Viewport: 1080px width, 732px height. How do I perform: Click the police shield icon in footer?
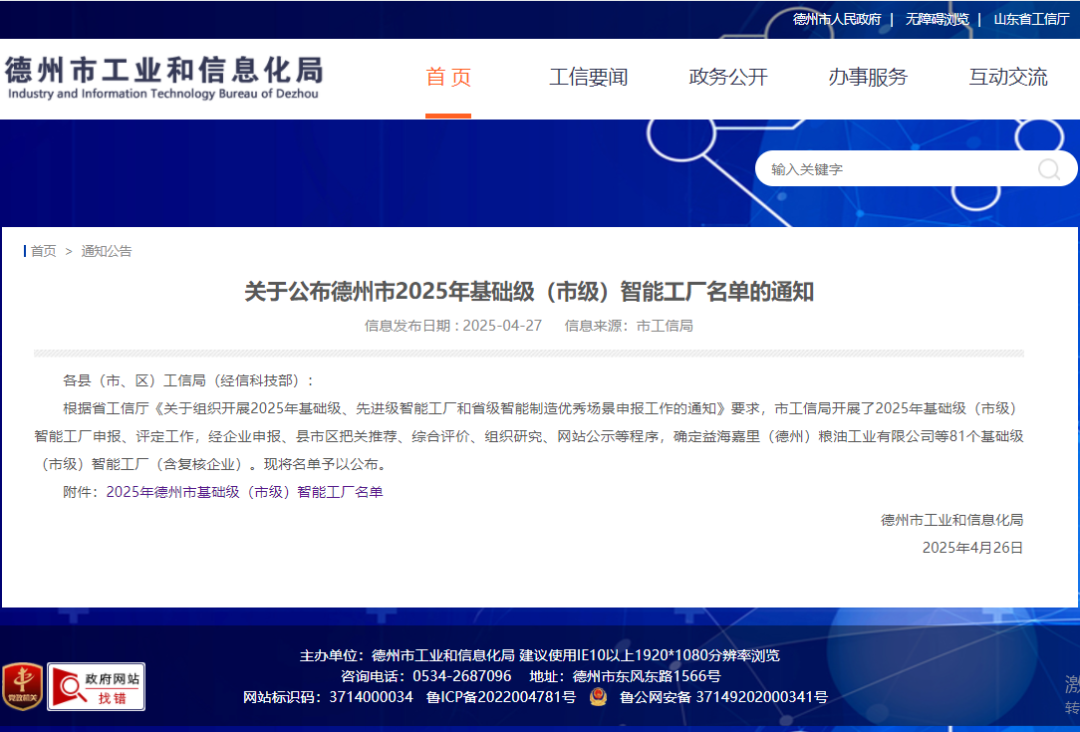598,697
